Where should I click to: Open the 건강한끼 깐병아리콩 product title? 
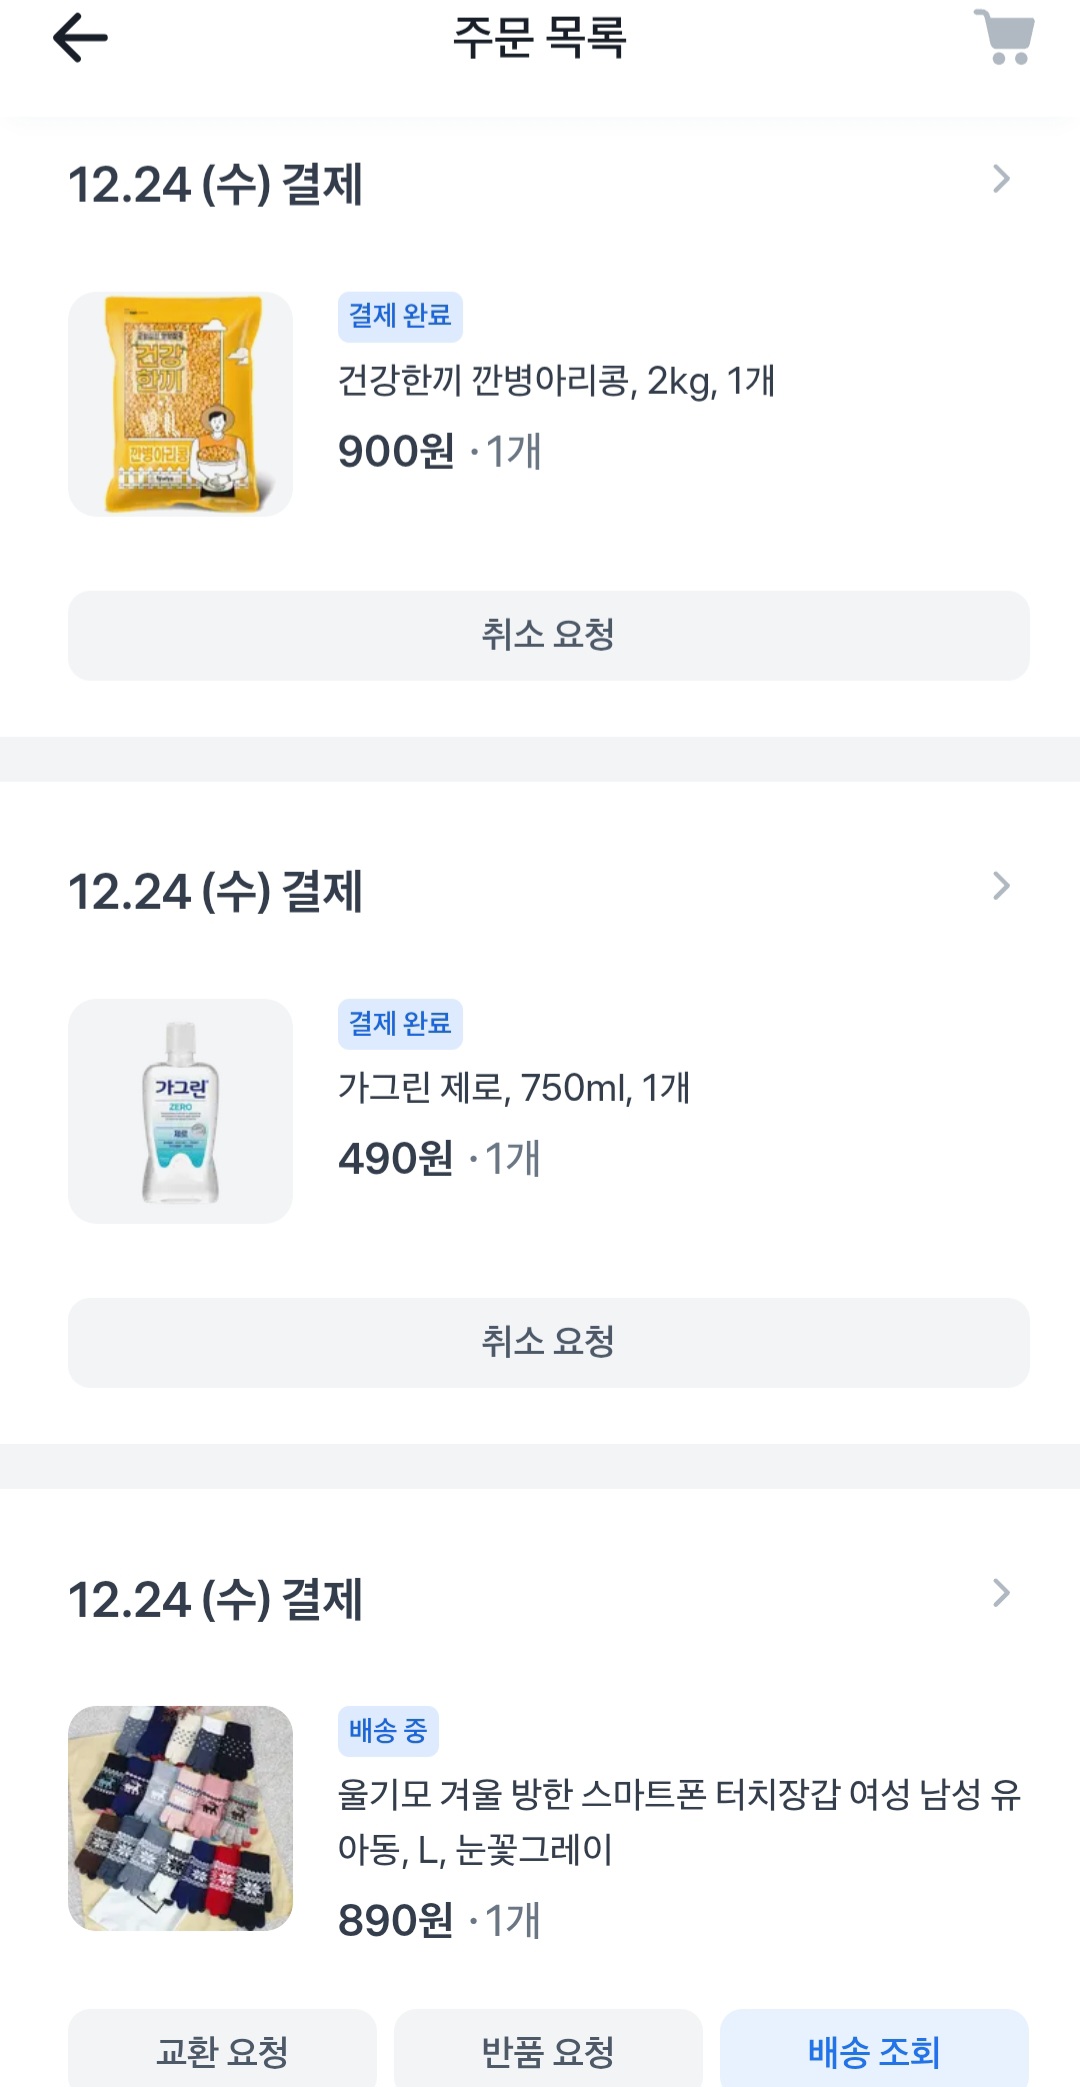pos(556,381)
